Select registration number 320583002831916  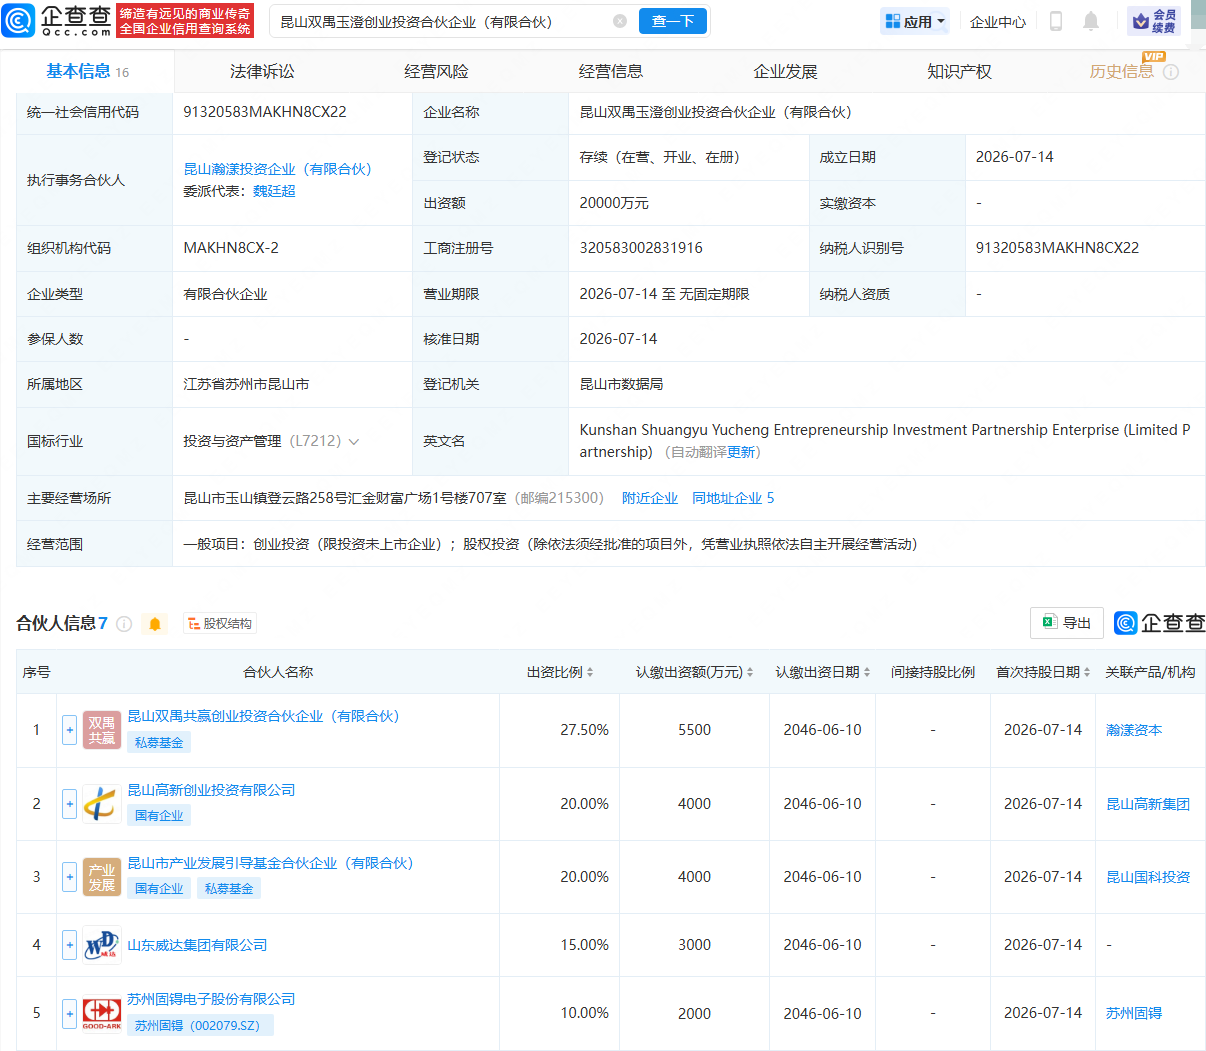pyautogui.click(x=641, y=248)
